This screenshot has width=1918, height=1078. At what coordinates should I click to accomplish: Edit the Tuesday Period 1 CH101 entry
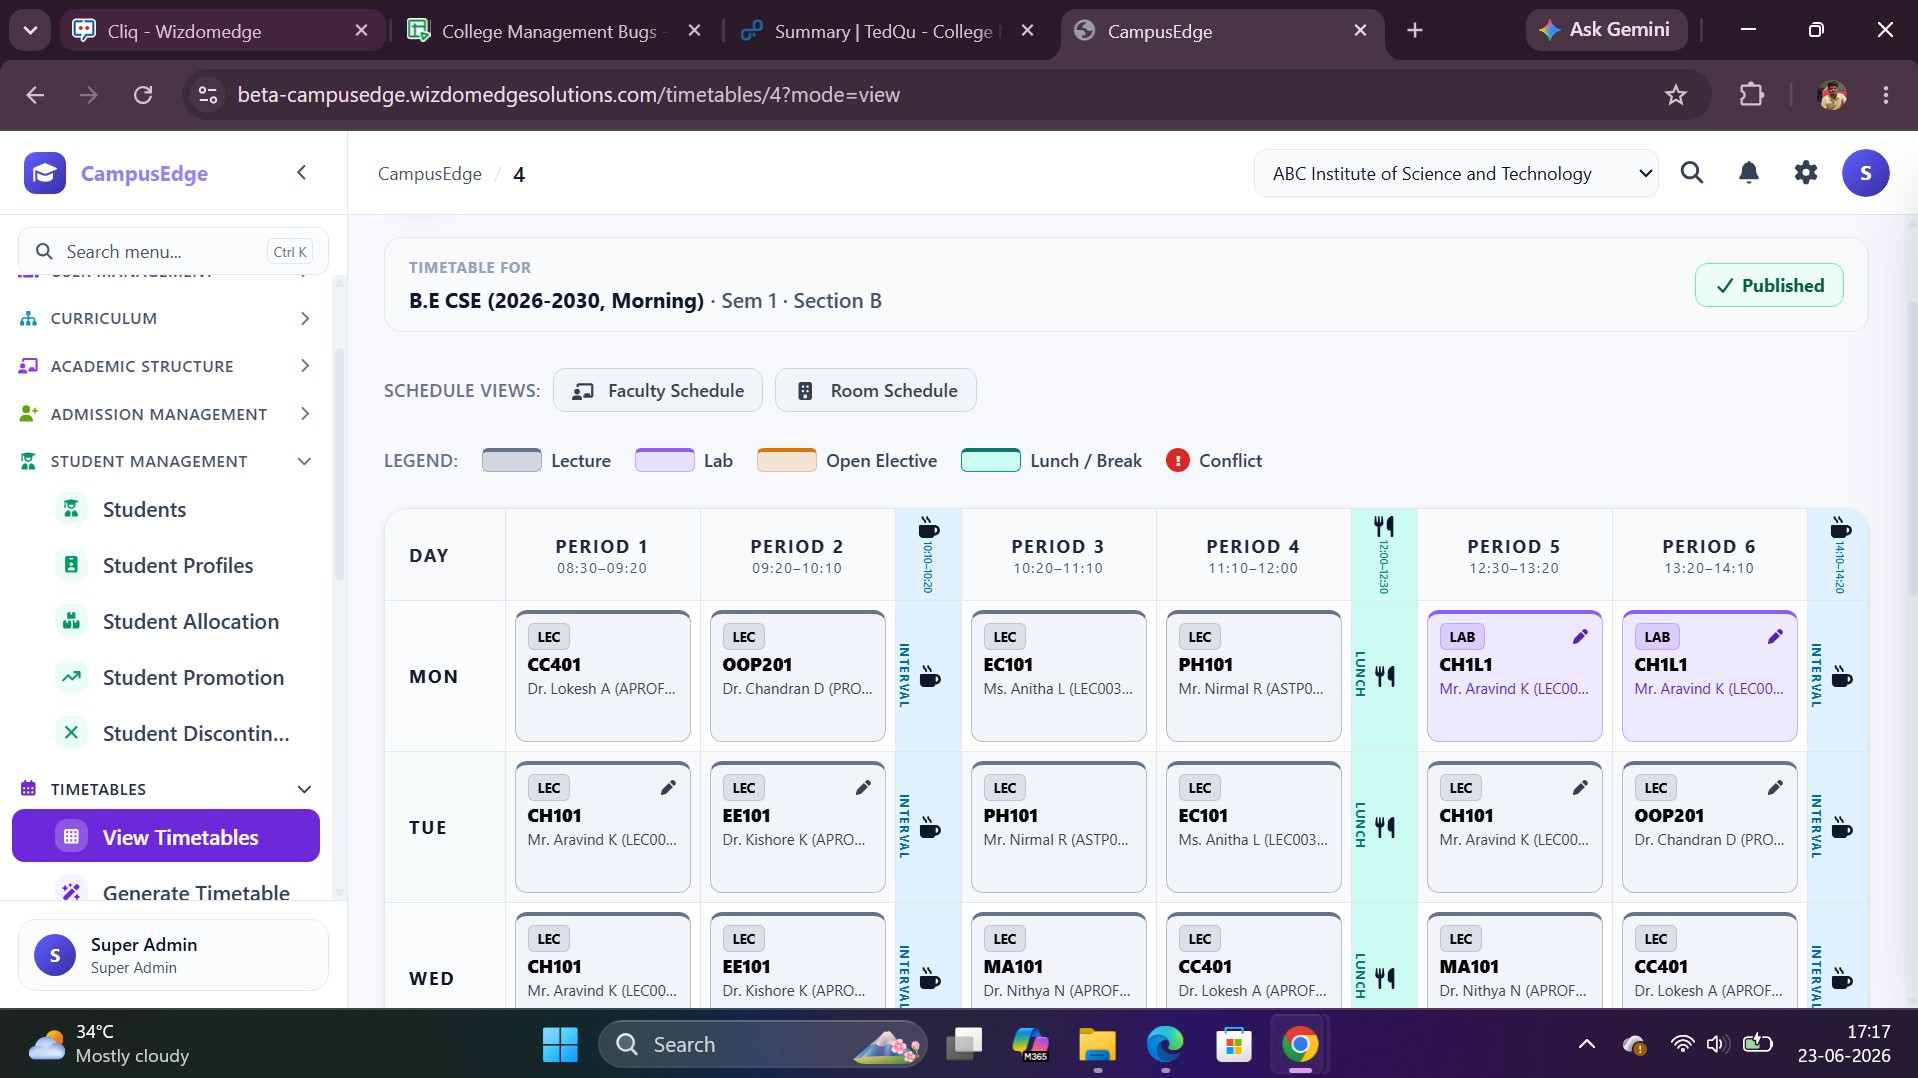tap(668, 788)
